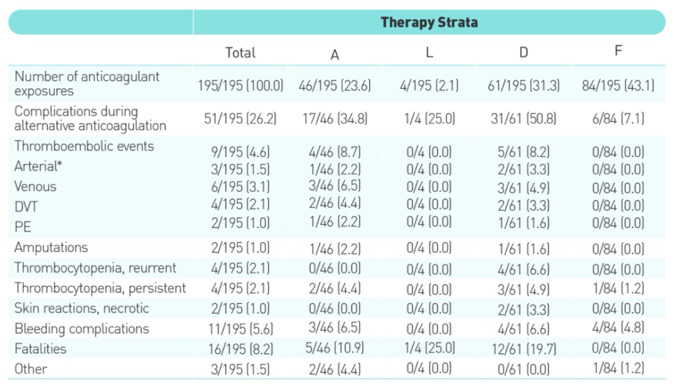Select the Number of anticoagulant exposures row label

[x=87, y=84]
